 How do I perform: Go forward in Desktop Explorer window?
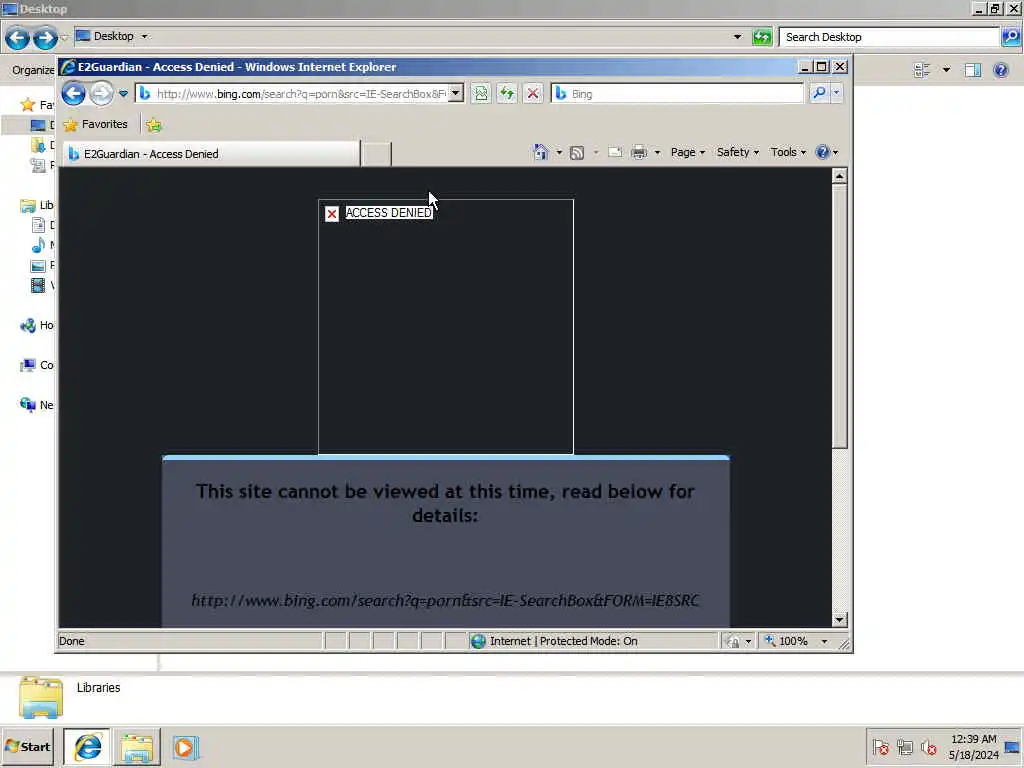point(45,38)
